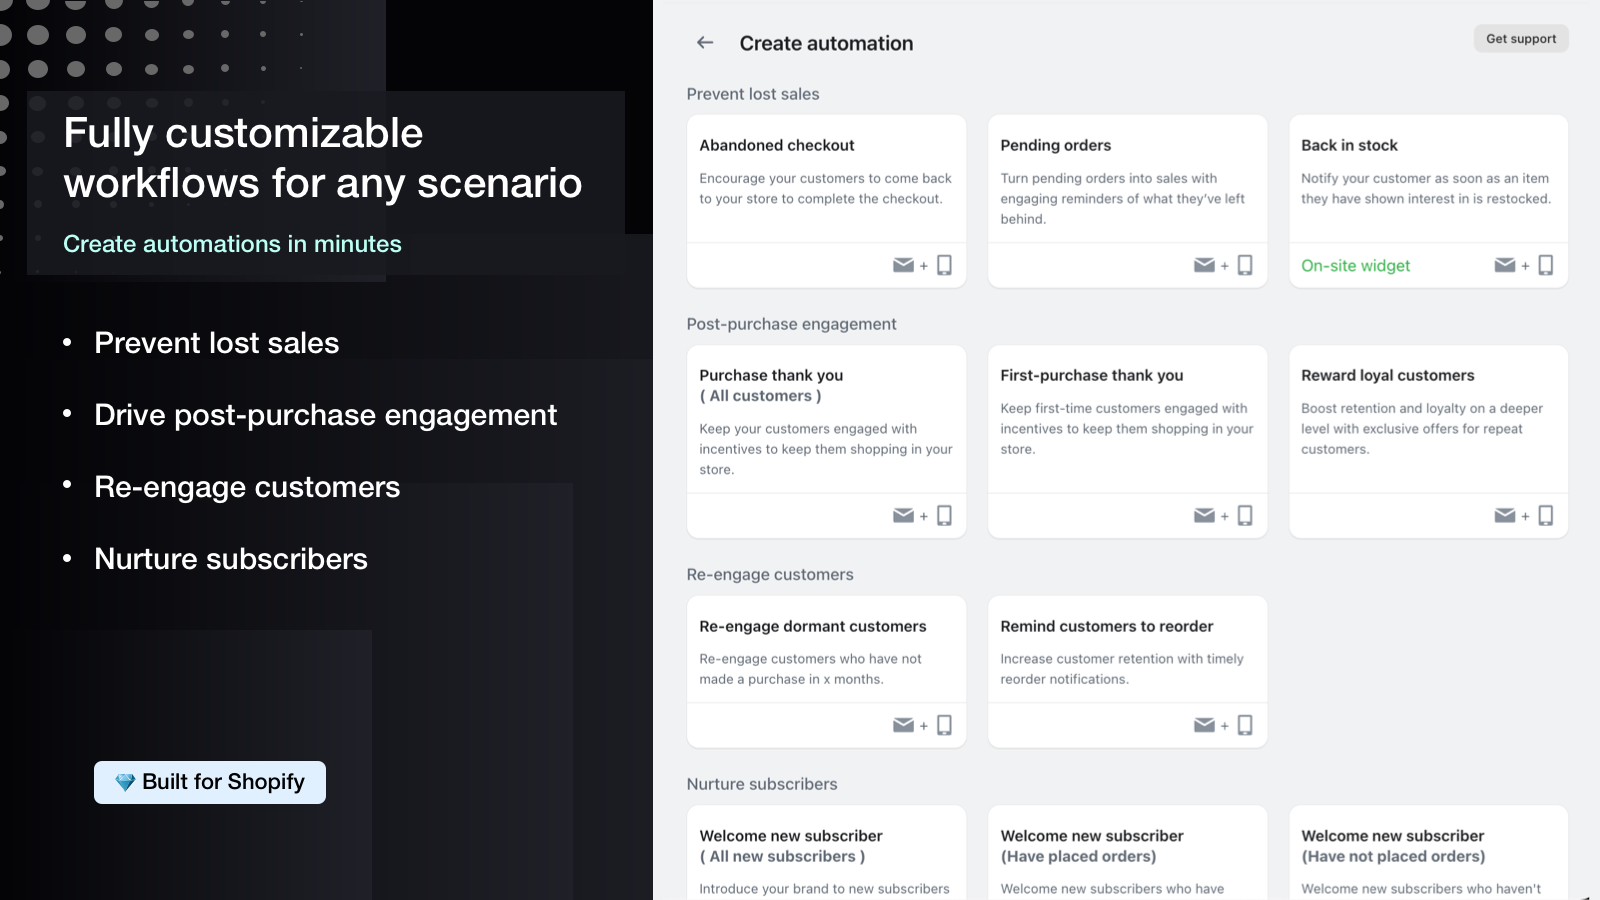Open Welcome new subscriber (All new subscribers)

pyautogui.click(x=826, y=853)
